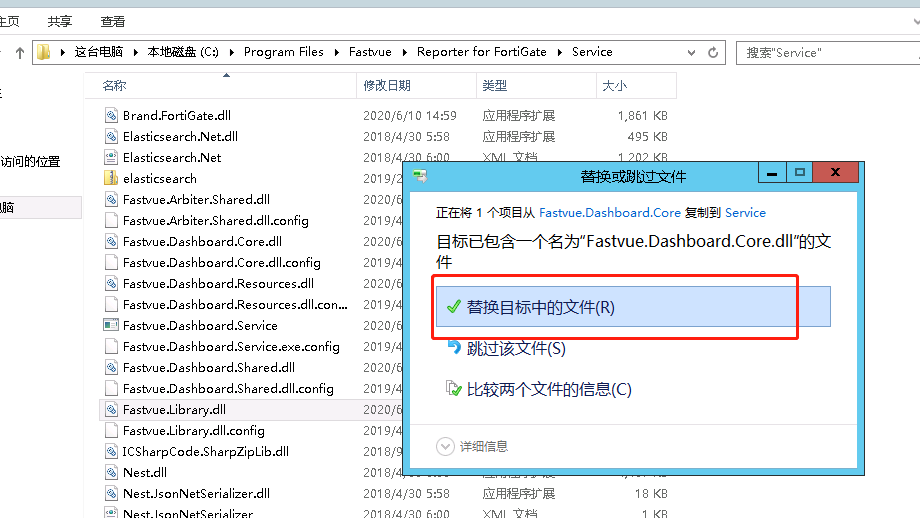Screen dimensions: 920x518
Task: Select the Nest.JsonNetSerializer.dll file name
Action: [197, 493]
